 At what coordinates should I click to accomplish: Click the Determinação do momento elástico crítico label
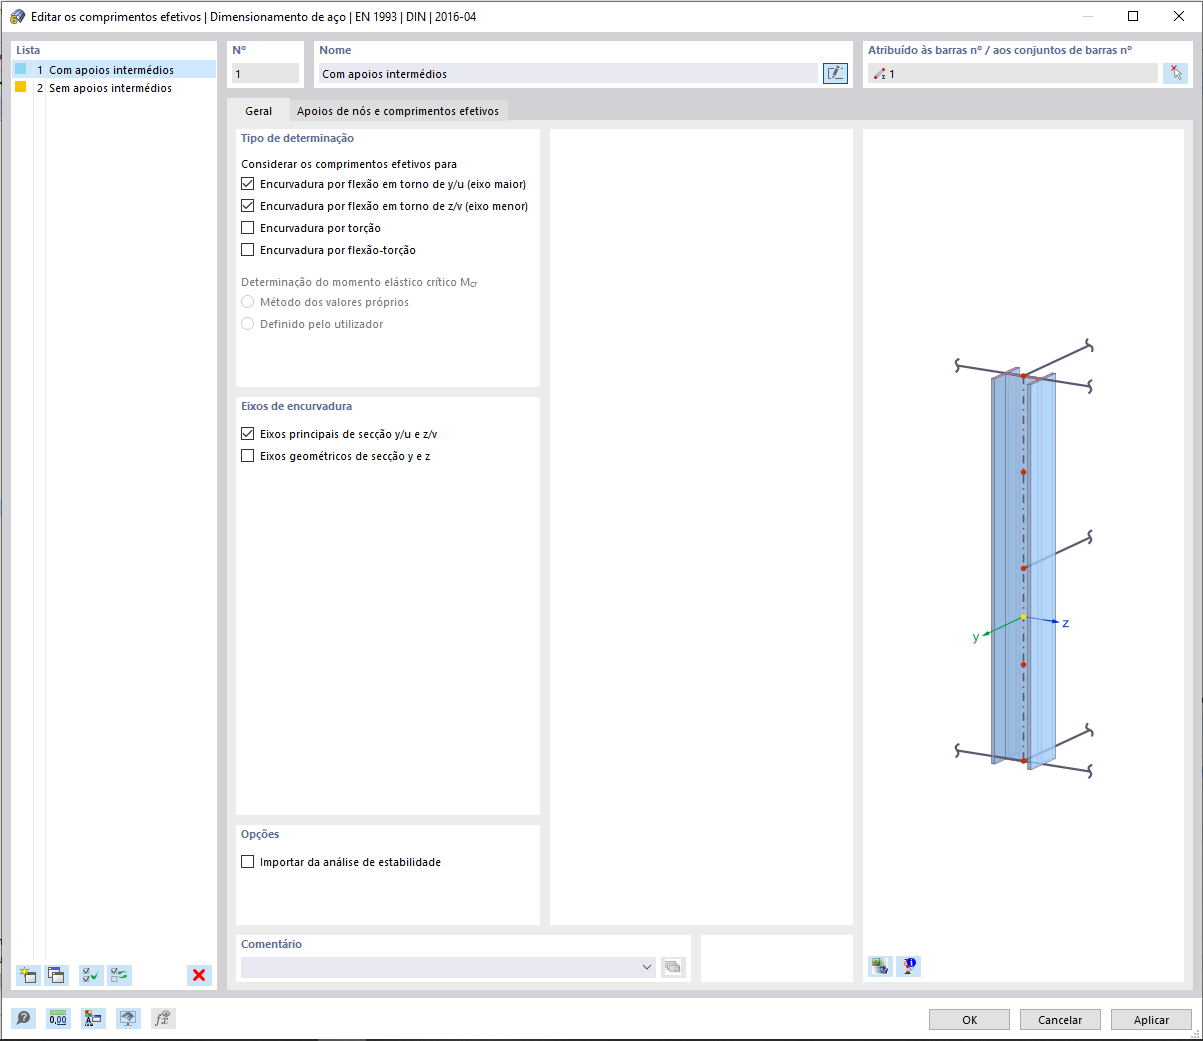pos(359,282)
